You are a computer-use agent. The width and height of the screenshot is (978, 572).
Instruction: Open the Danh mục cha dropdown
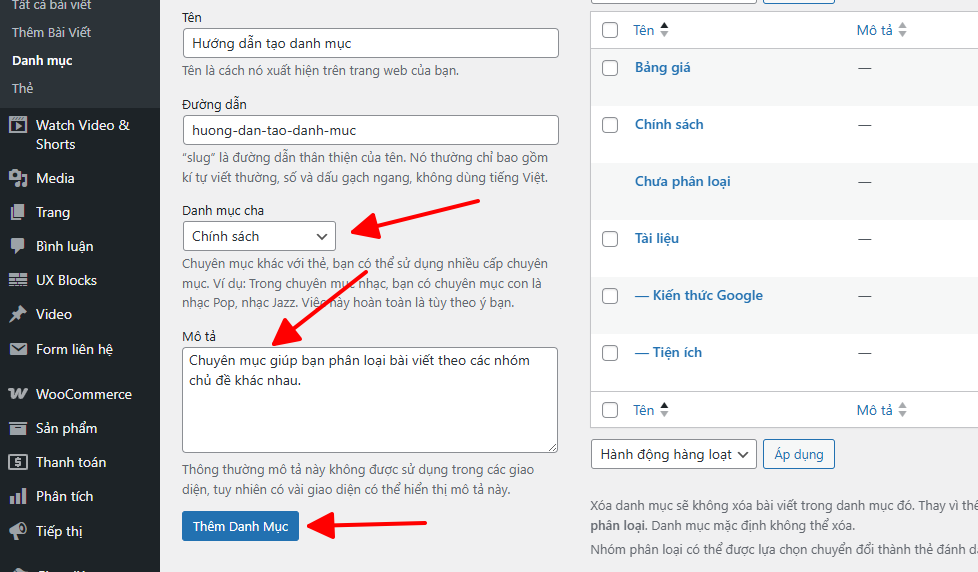(x=259, y=236)
